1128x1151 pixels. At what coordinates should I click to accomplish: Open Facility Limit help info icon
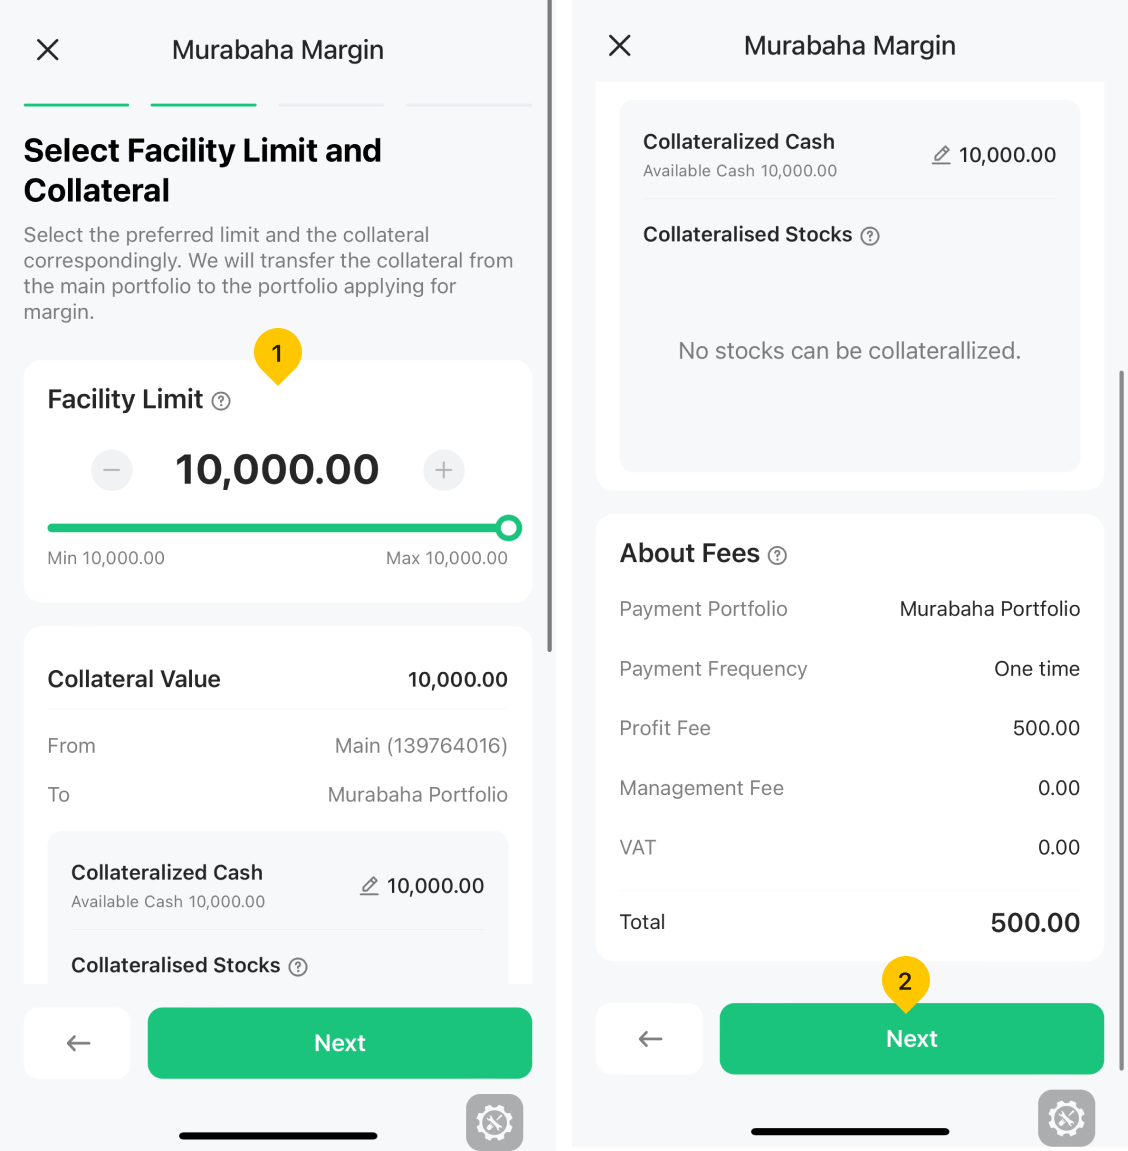tap(221, 401)
